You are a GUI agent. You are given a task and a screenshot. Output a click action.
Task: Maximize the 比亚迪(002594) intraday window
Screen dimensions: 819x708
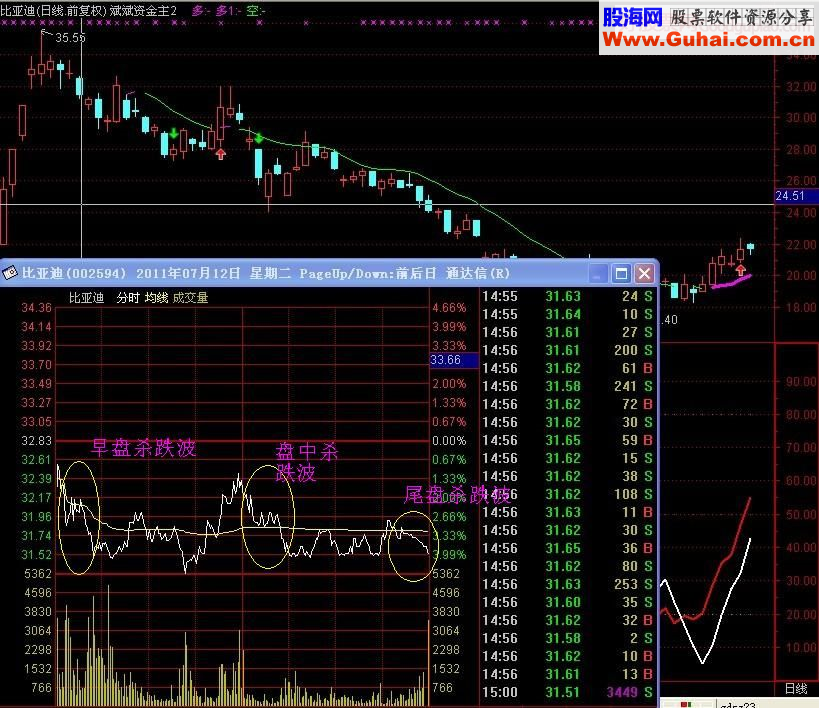(x=621, y=273)
